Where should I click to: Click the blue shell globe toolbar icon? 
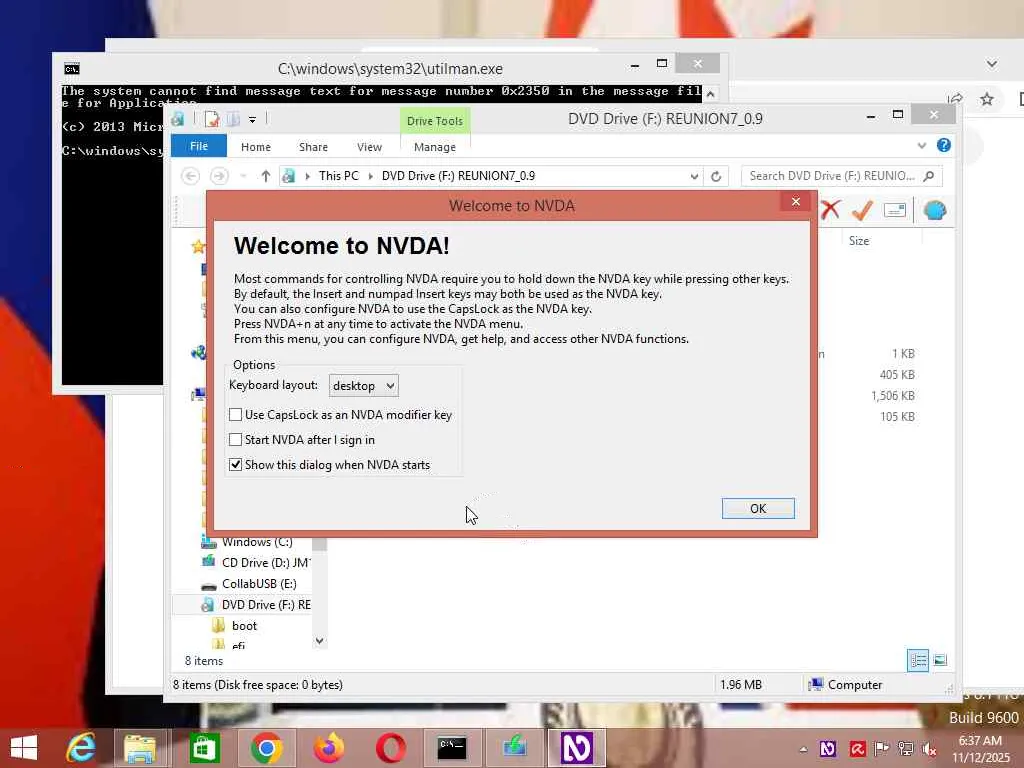point(935,210)
